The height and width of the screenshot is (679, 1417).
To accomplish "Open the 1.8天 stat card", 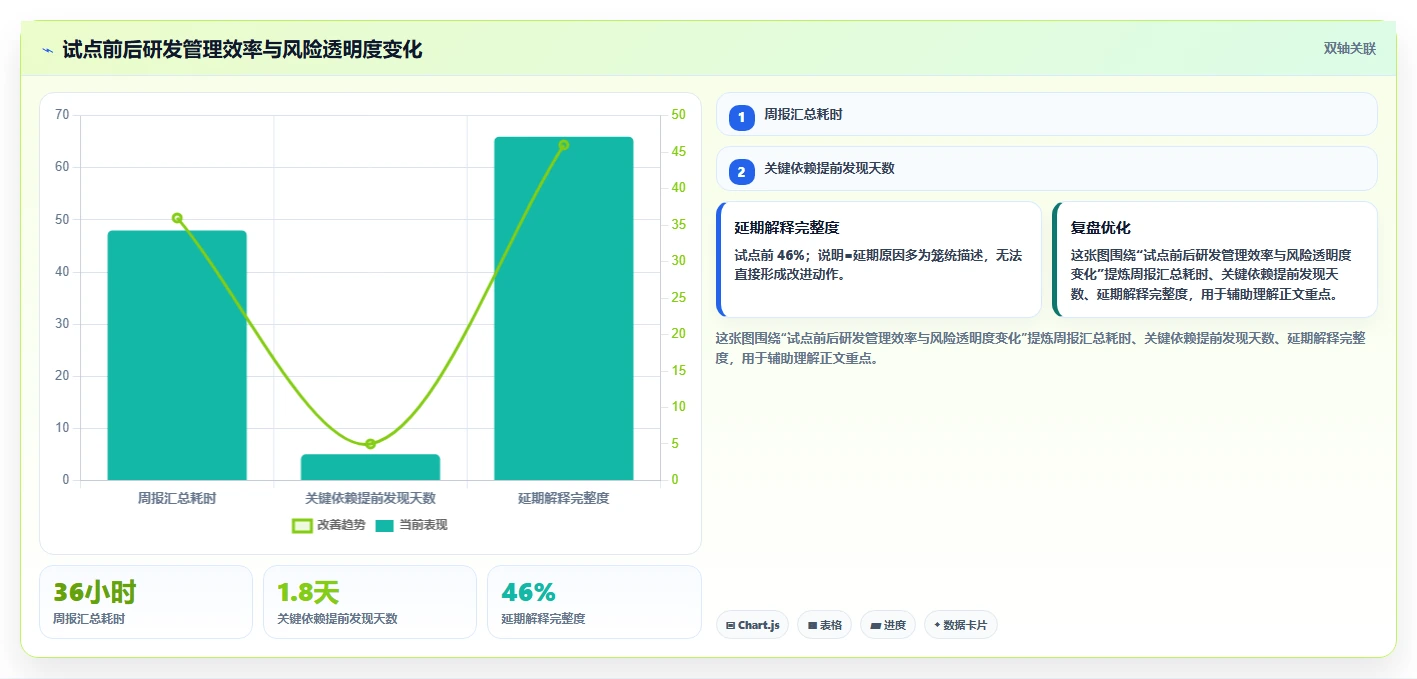I will [370, 602].
